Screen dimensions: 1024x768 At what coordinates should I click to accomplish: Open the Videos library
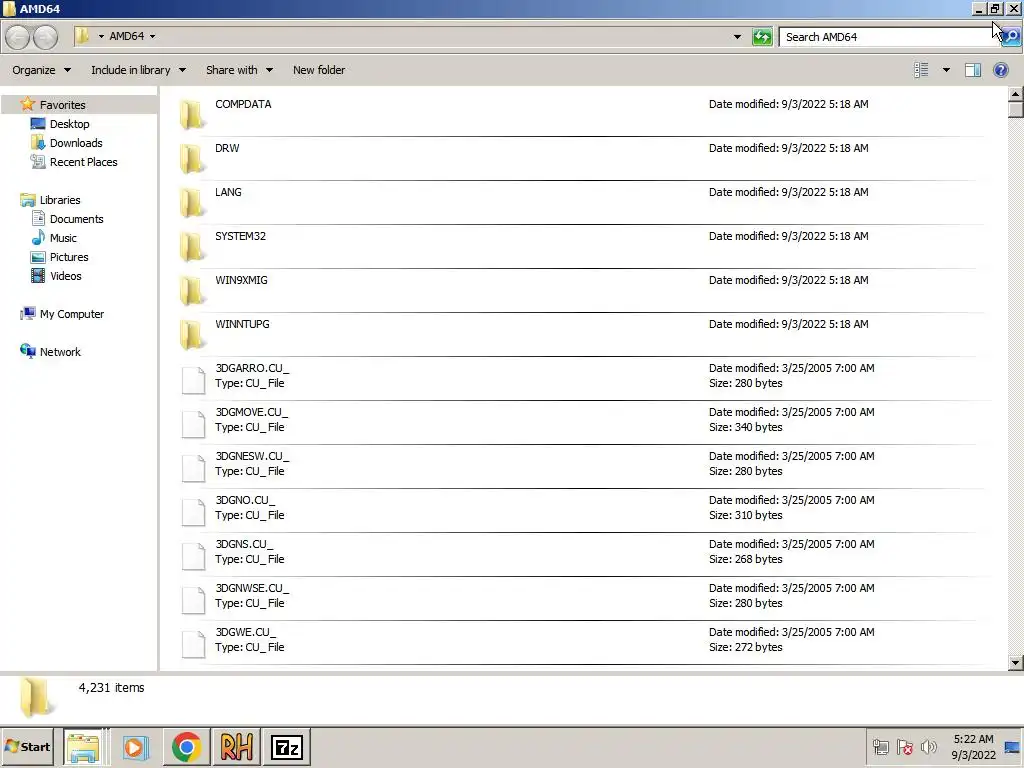click(x=65, y=276)
